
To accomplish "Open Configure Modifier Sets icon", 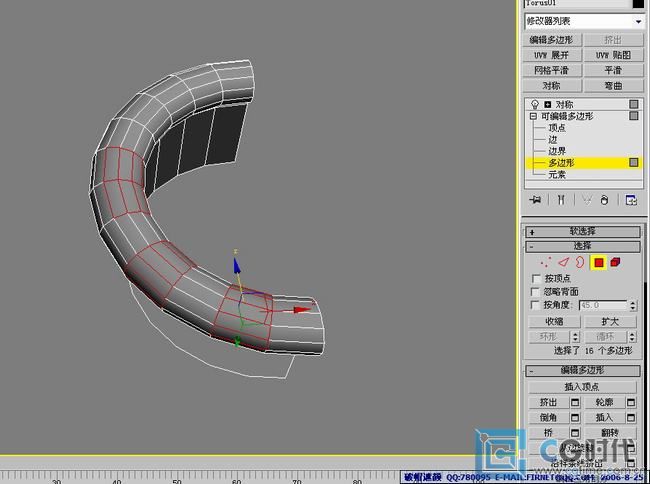I will 631,200.
